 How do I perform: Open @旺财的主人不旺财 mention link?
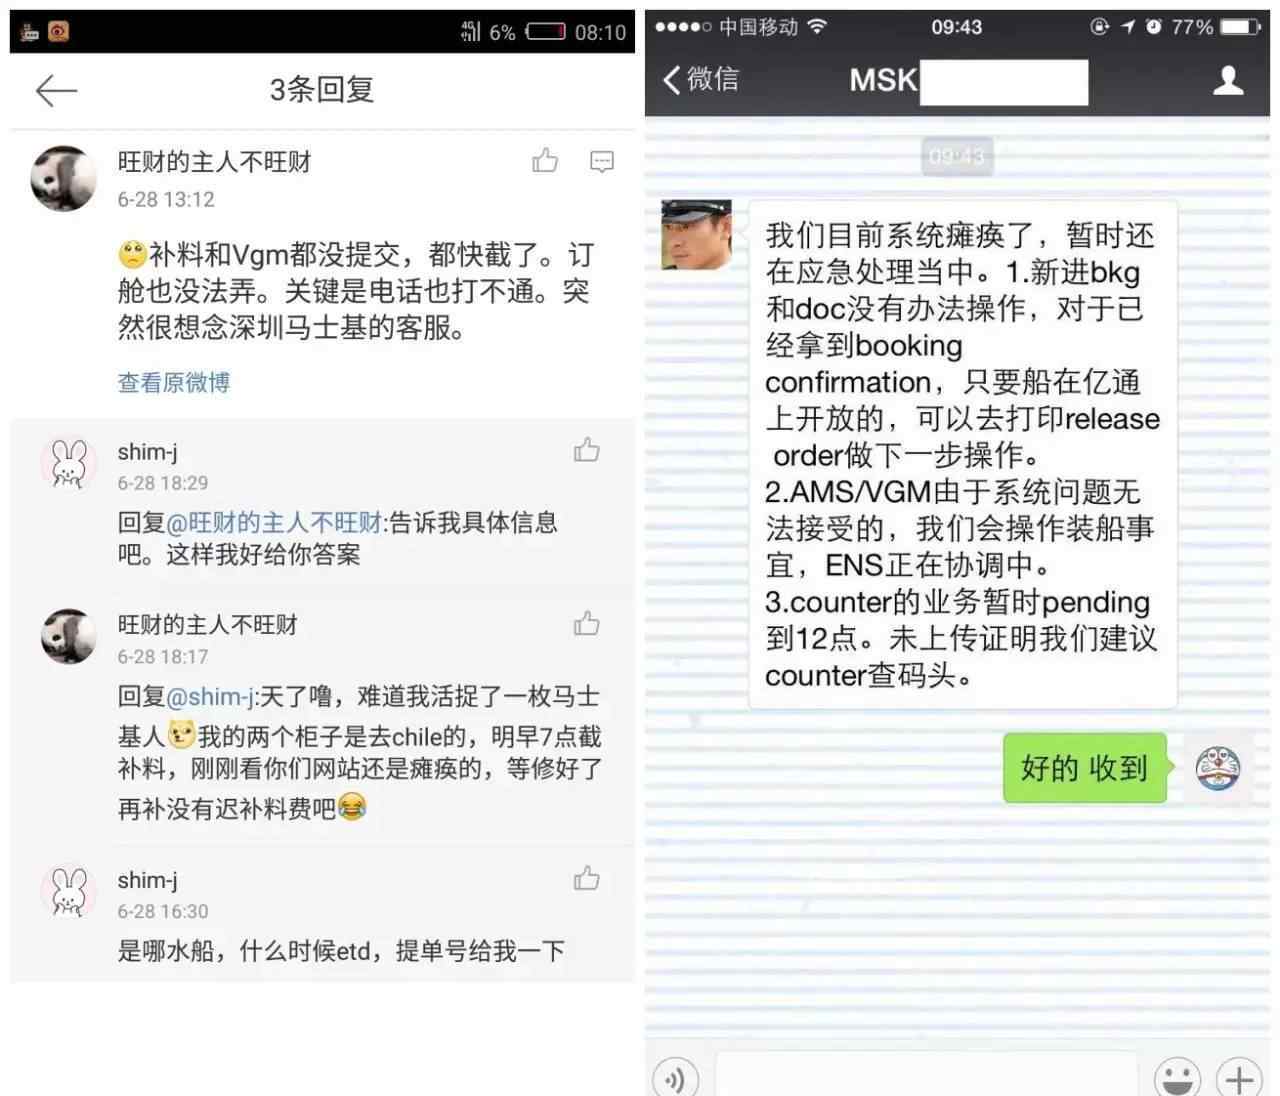tap(274, 522)
